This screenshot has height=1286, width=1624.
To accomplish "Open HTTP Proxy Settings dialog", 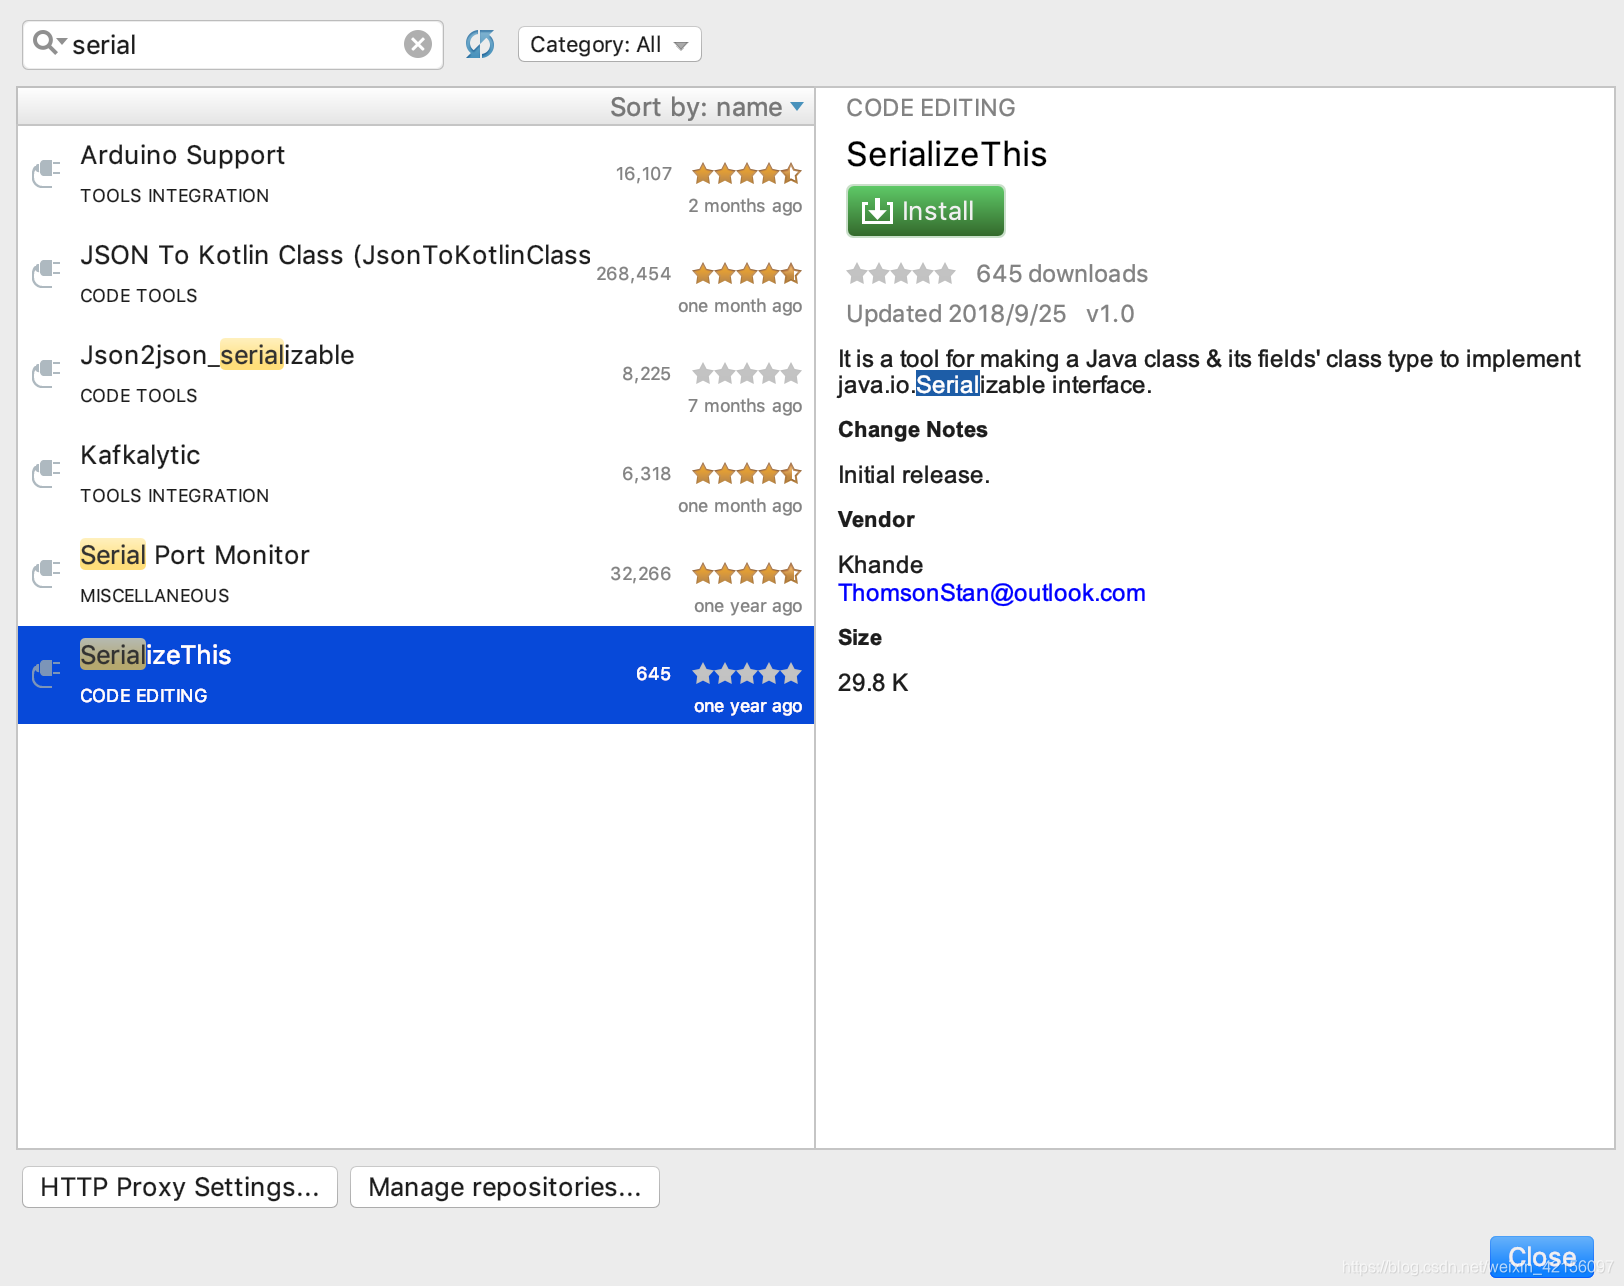I will click(180, 1187).
